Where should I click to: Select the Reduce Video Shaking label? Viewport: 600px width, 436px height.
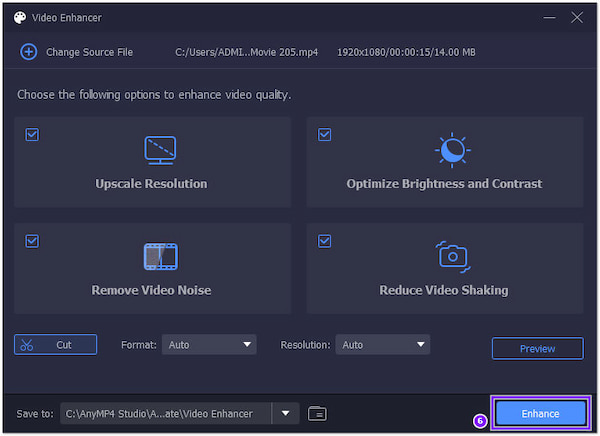tap(444, 290)
